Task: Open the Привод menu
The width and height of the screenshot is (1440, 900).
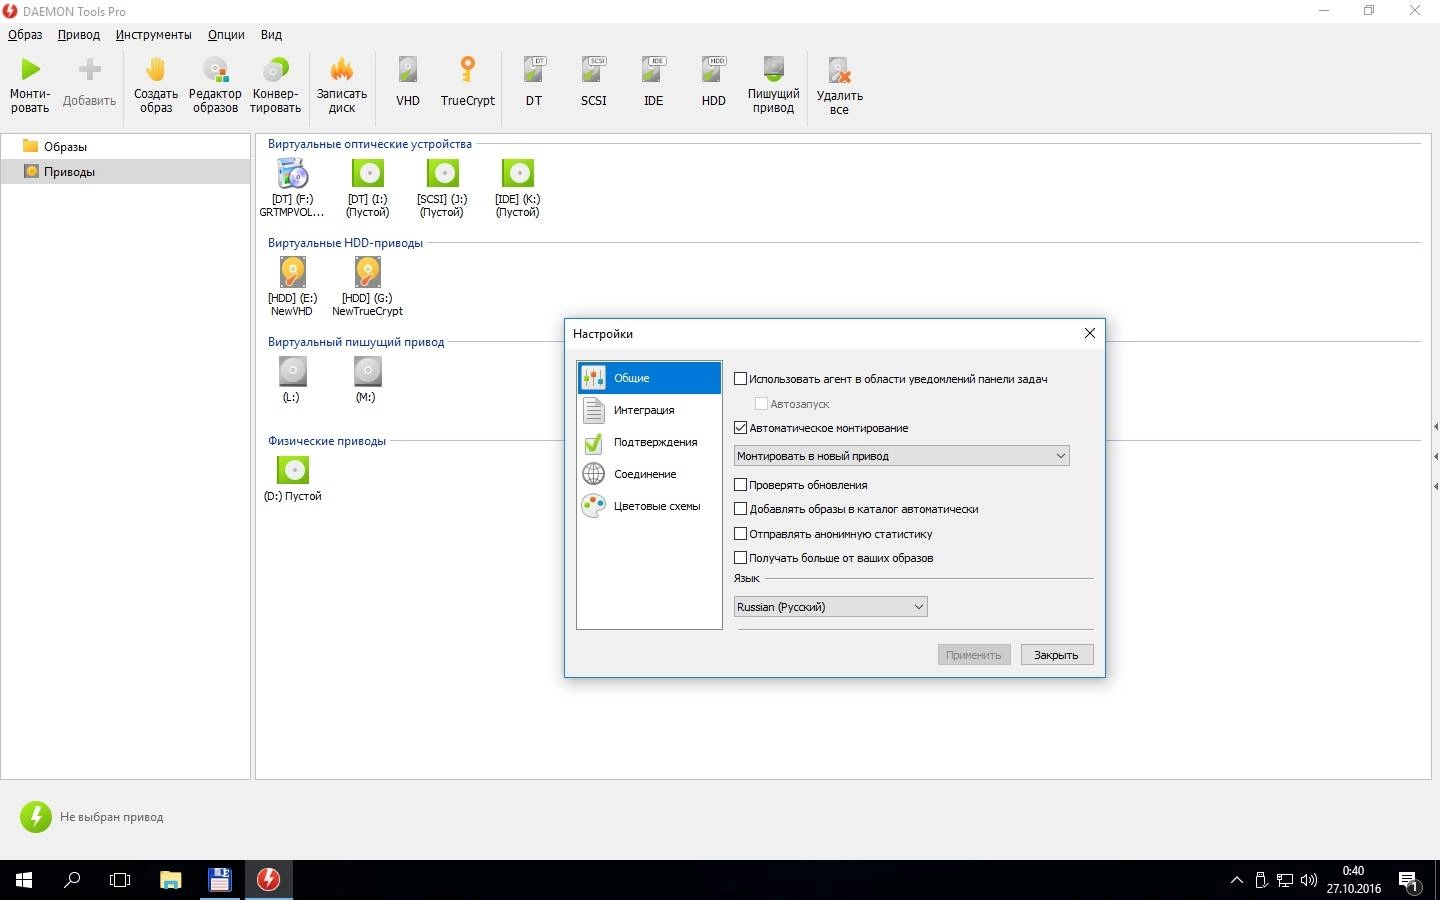Action: pos(79,34)
